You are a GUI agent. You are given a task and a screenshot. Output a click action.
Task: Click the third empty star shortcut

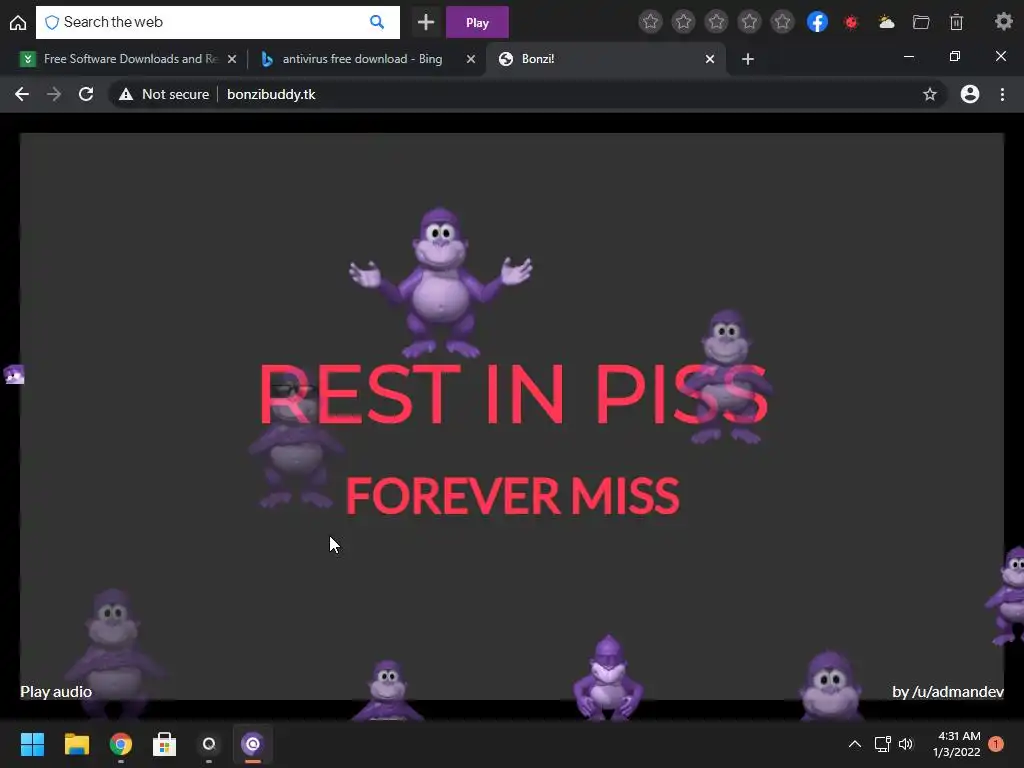pyautogui.click(x=716, y=22)
